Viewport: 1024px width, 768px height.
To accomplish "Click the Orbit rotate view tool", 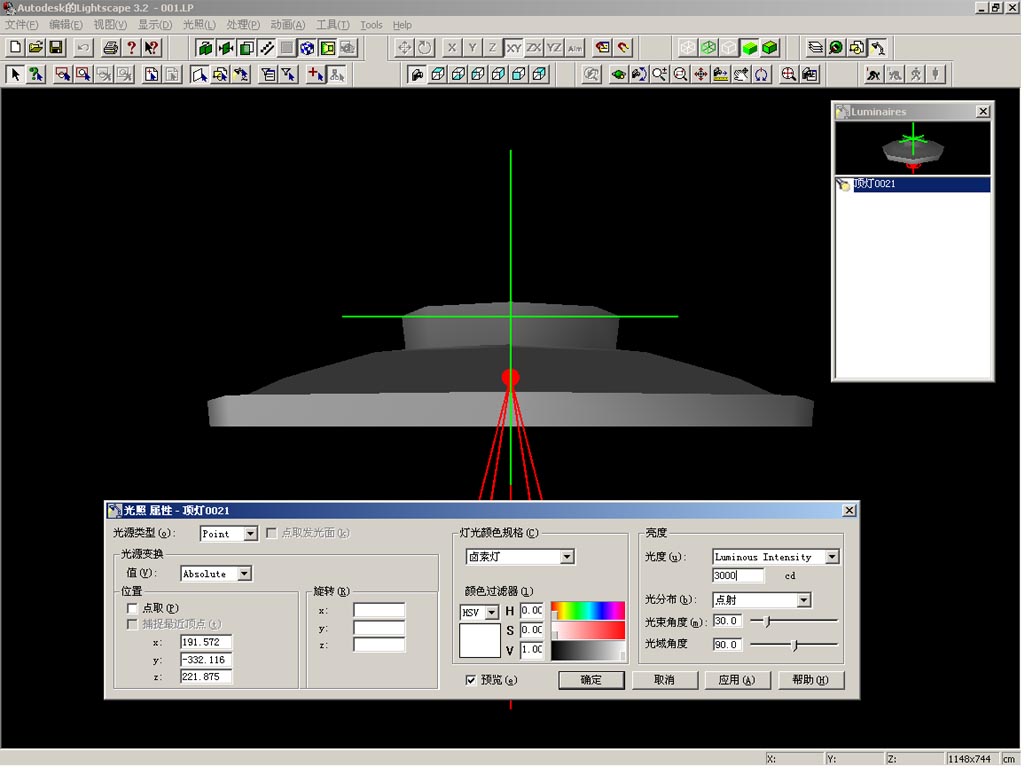I will 762,74.
